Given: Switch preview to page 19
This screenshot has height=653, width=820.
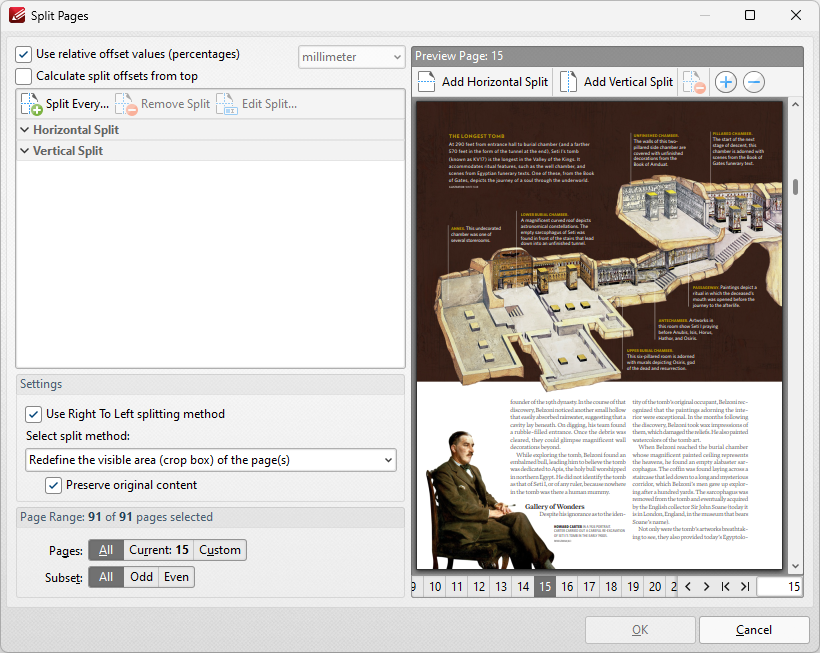Looking at the screenshot, I should click(633, 587).
